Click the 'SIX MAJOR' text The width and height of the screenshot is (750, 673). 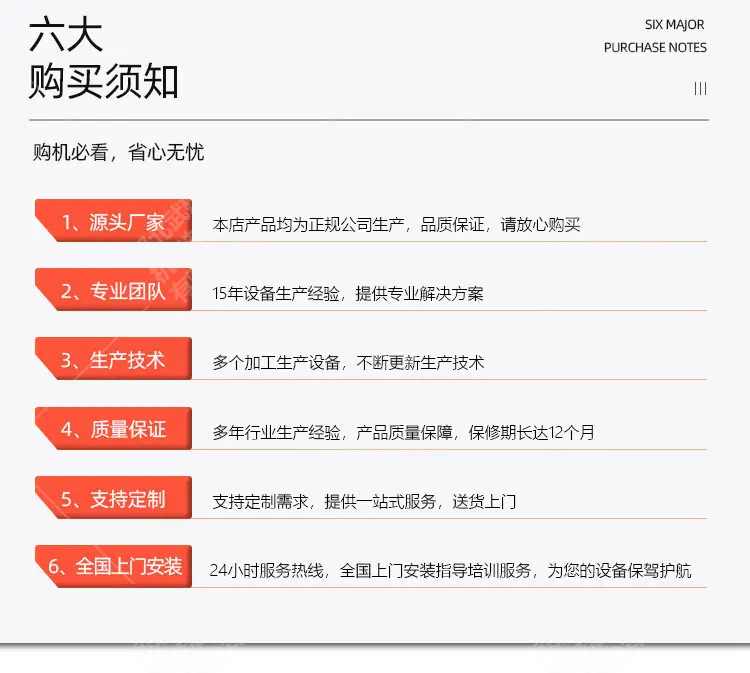(x=674, y=25)
